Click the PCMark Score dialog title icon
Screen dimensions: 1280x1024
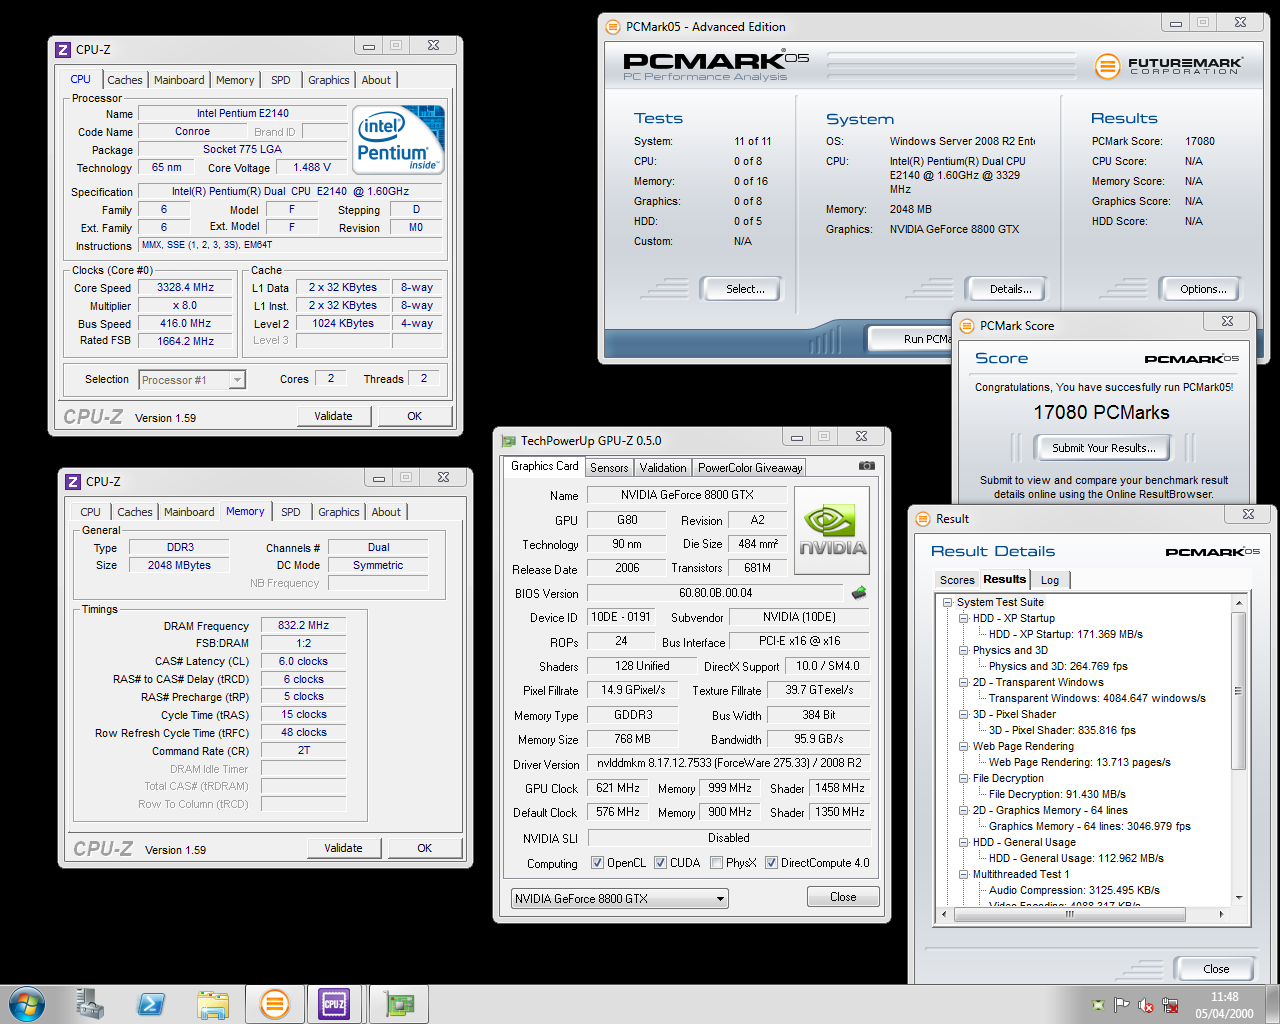pos(967,325)
